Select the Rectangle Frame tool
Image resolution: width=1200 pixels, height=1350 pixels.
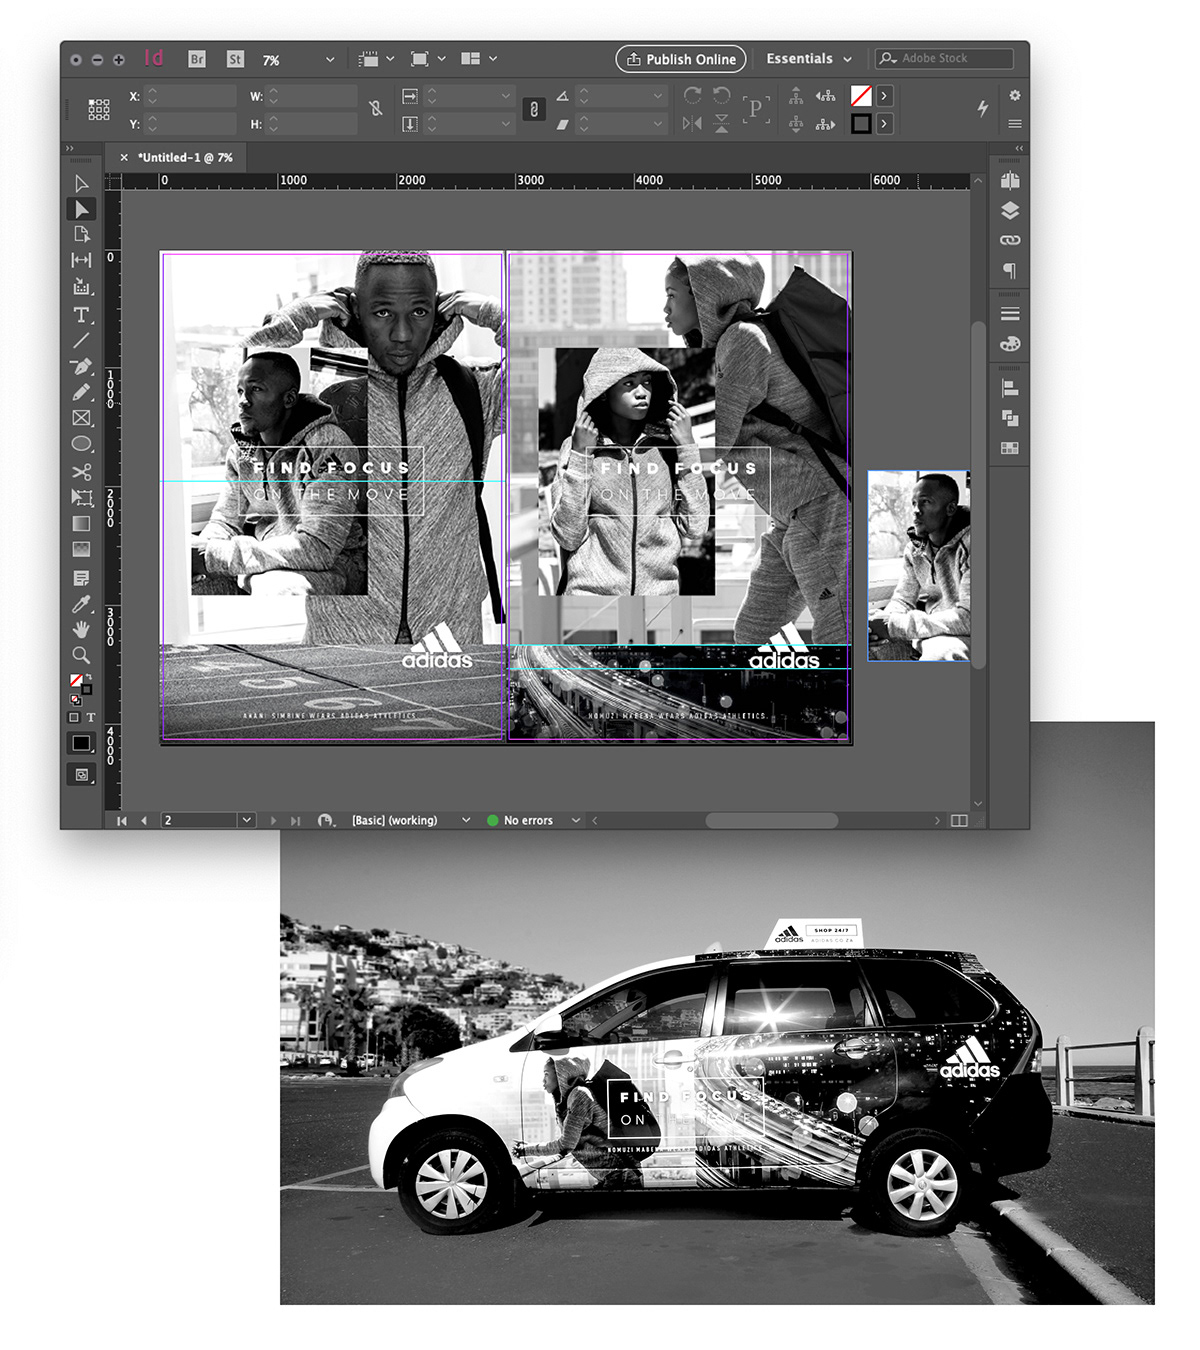click(82, 418)
